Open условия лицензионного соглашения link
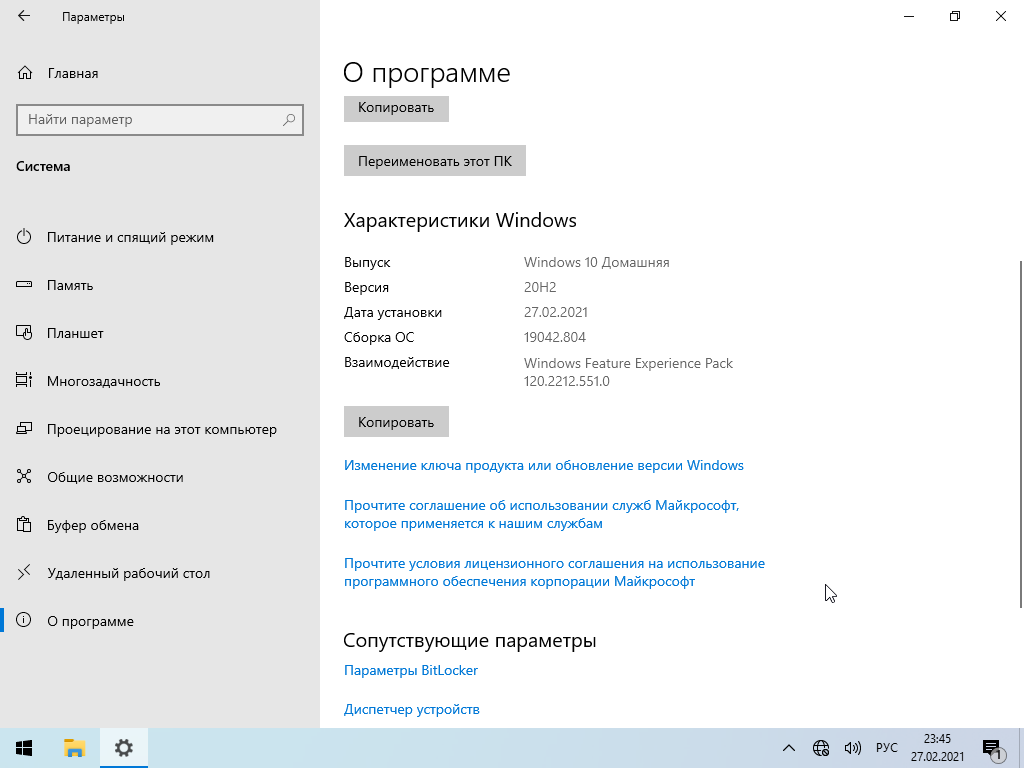 [554, 572]
